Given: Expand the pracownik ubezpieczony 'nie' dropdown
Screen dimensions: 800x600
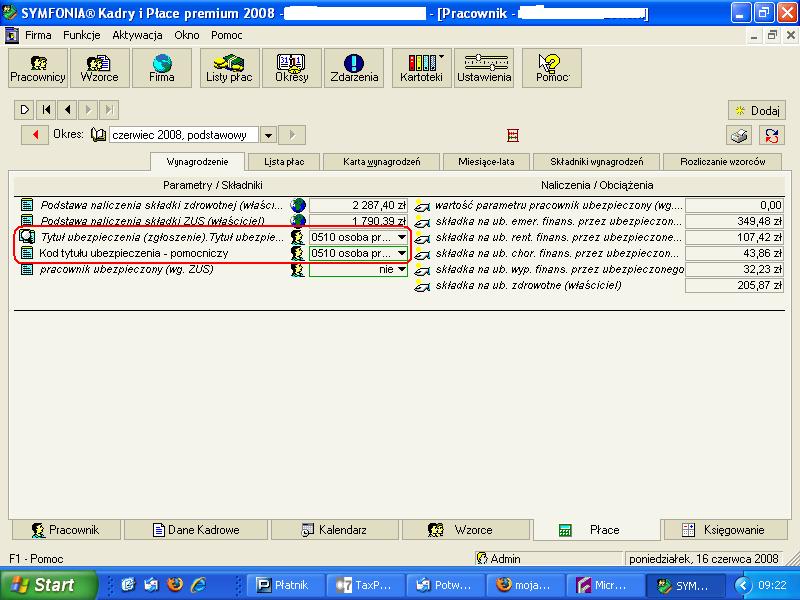Looking at the screenshot, I should pyautogui.click(x=402, y=269).
